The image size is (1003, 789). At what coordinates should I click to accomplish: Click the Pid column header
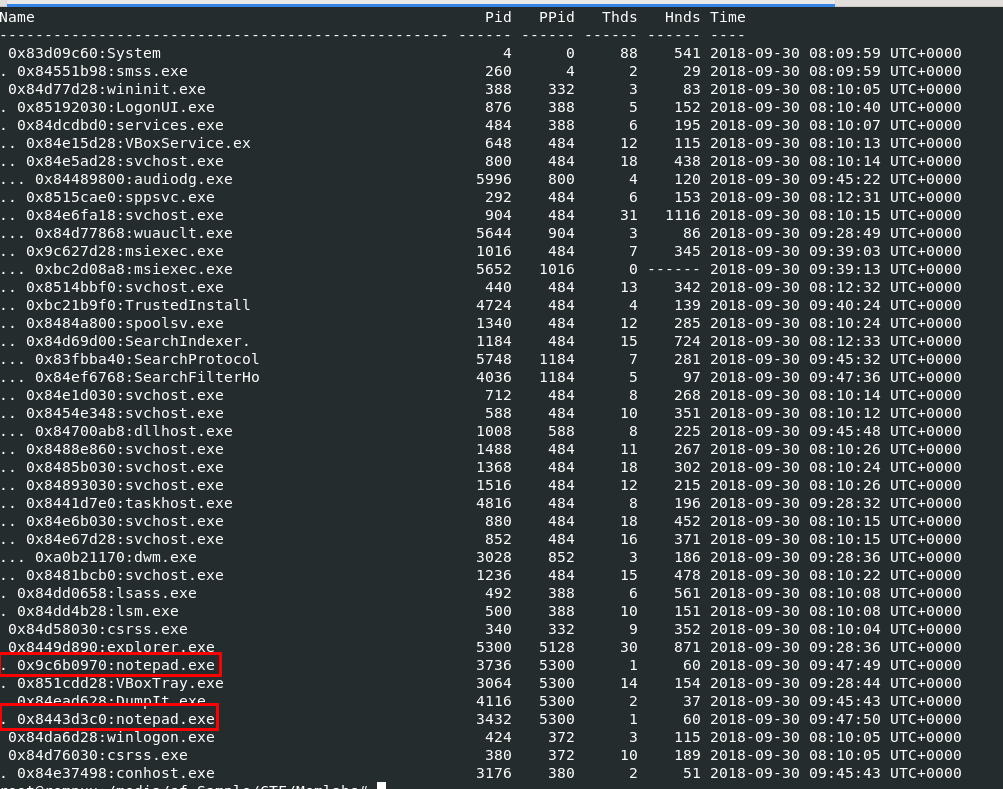[x=498, y=17]
